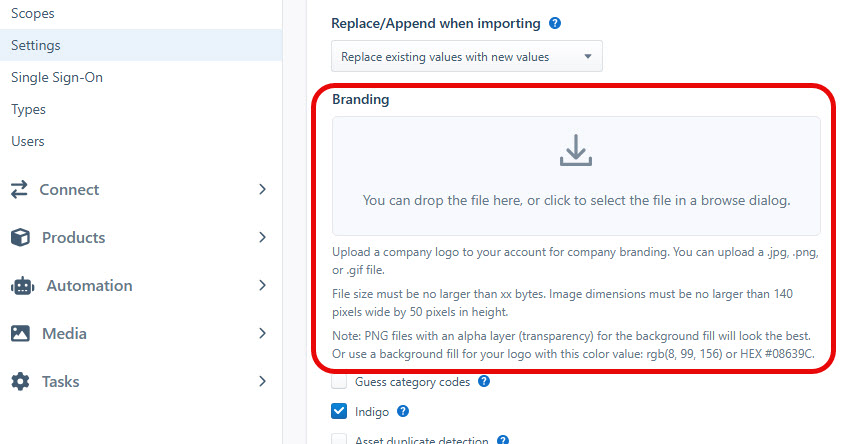Expand the Products section chevron

(x=262, y=238)
